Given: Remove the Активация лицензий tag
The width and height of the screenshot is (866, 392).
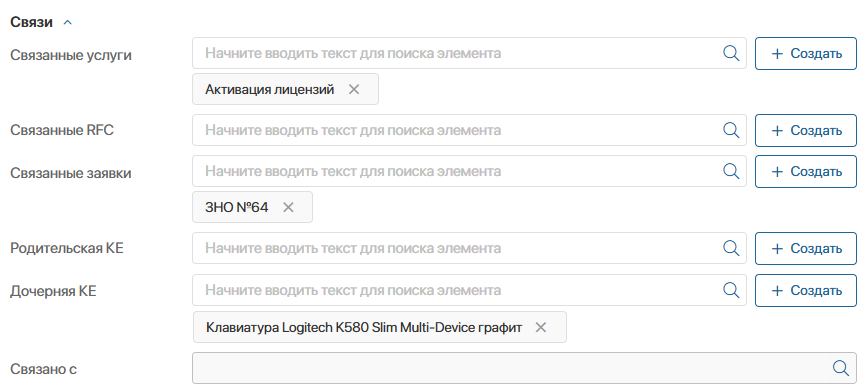Looking at the screenshot, I should pos(354,89).
